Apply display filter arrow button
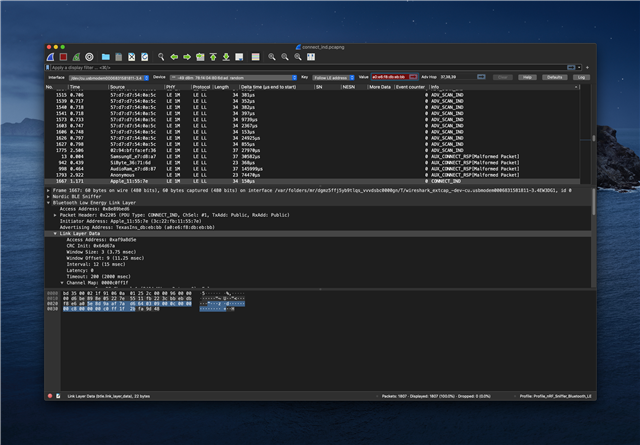 coord(571,67)
